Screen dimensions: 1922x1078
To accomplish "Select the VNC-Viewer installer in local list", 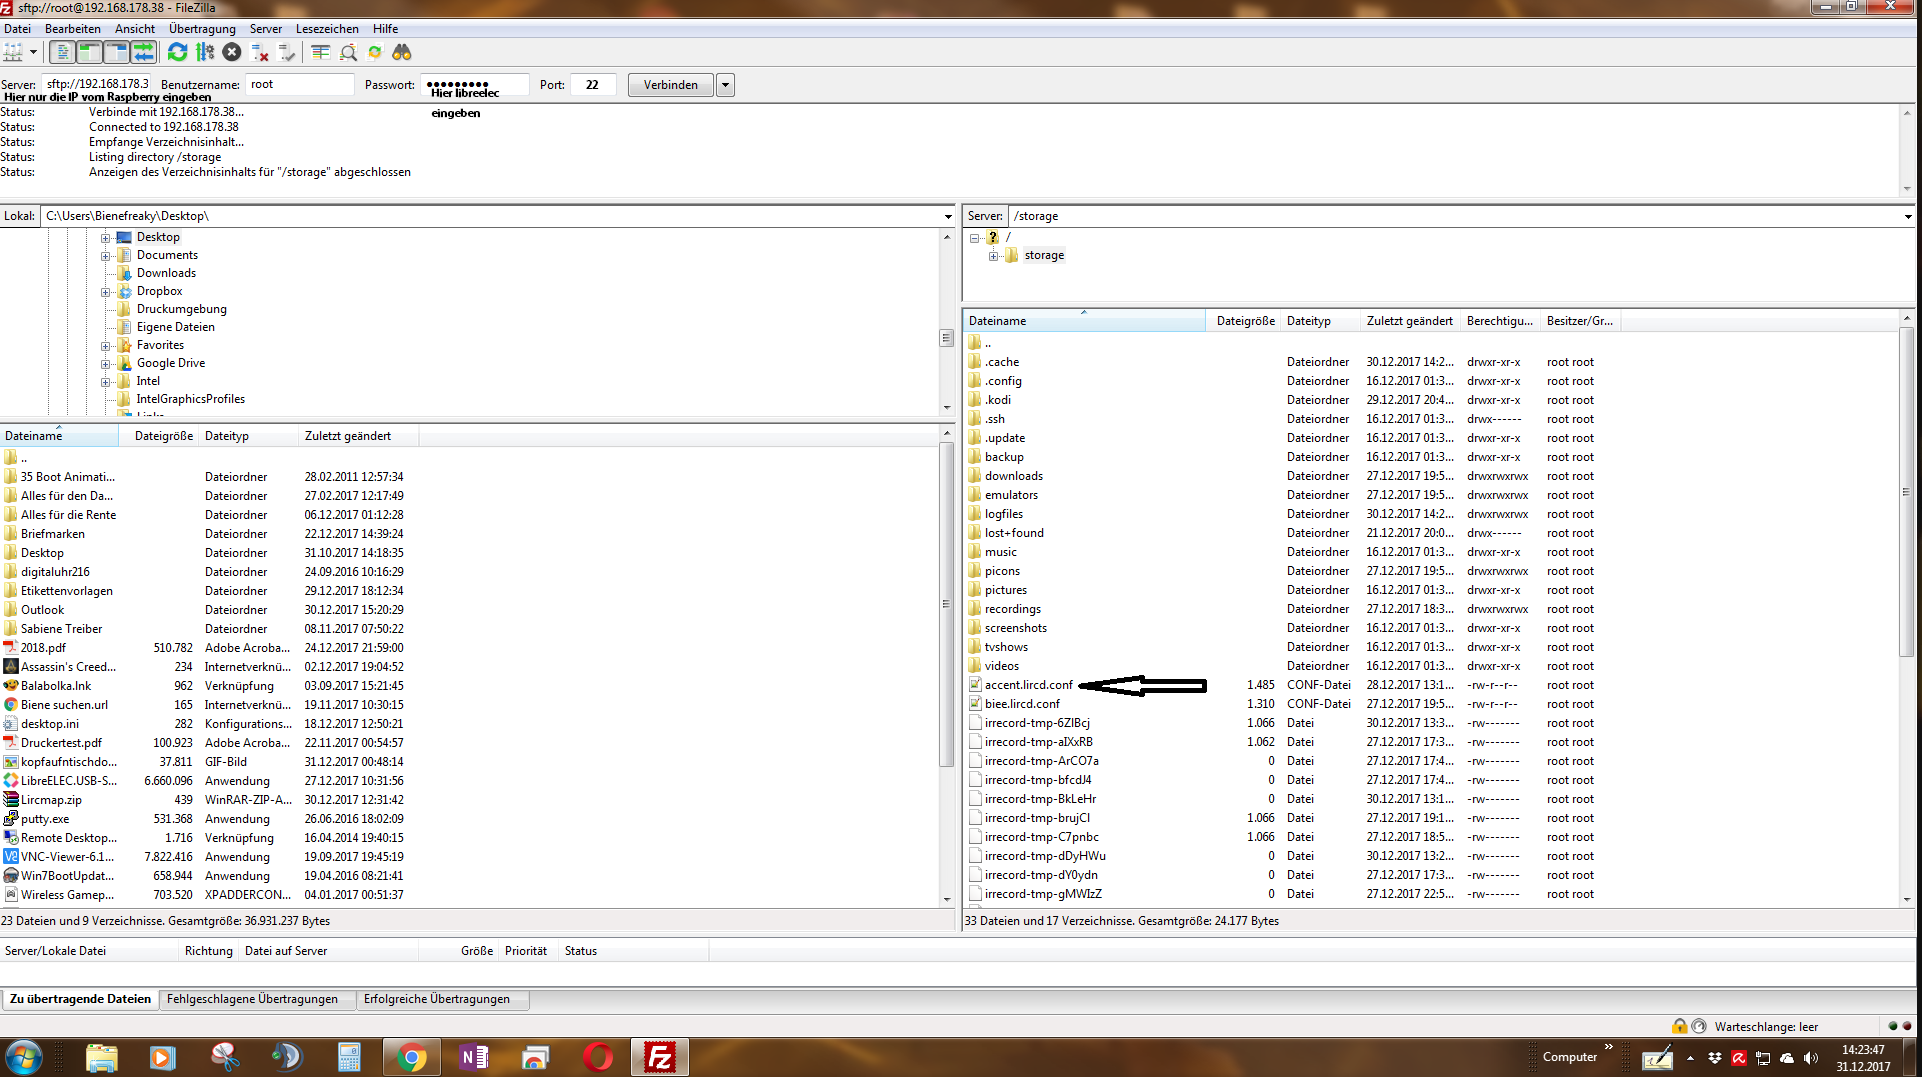I will pyautogui.click(x=68, y=857).
